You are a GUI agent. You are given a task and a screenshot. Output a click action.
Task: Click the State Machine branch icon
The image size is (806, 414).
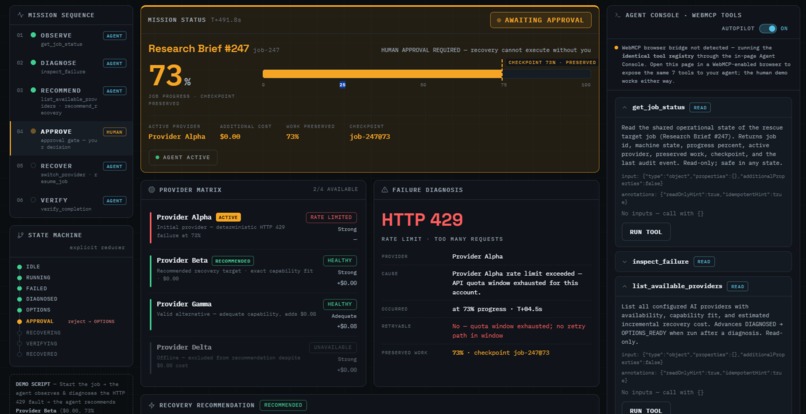coord(21,236)
